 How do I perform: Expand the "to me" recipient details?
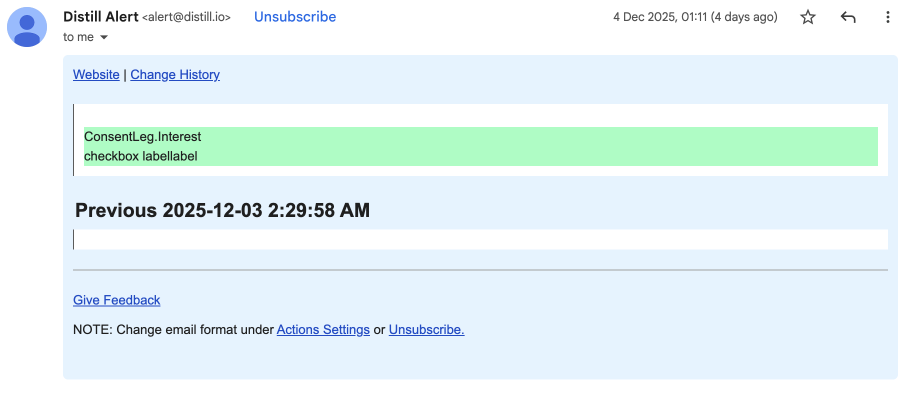click(104, 38)
